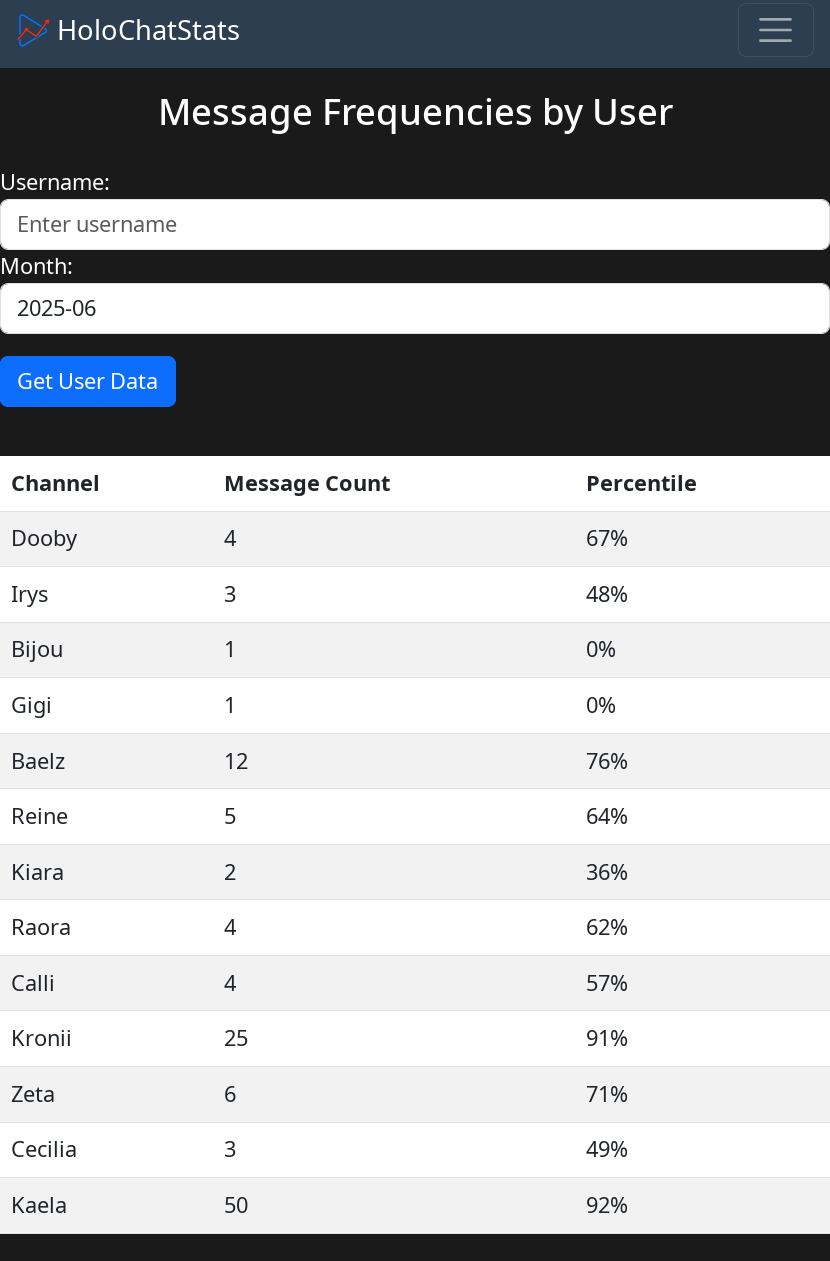
Task: Select the Irys channel row
Action: (415, 595)
